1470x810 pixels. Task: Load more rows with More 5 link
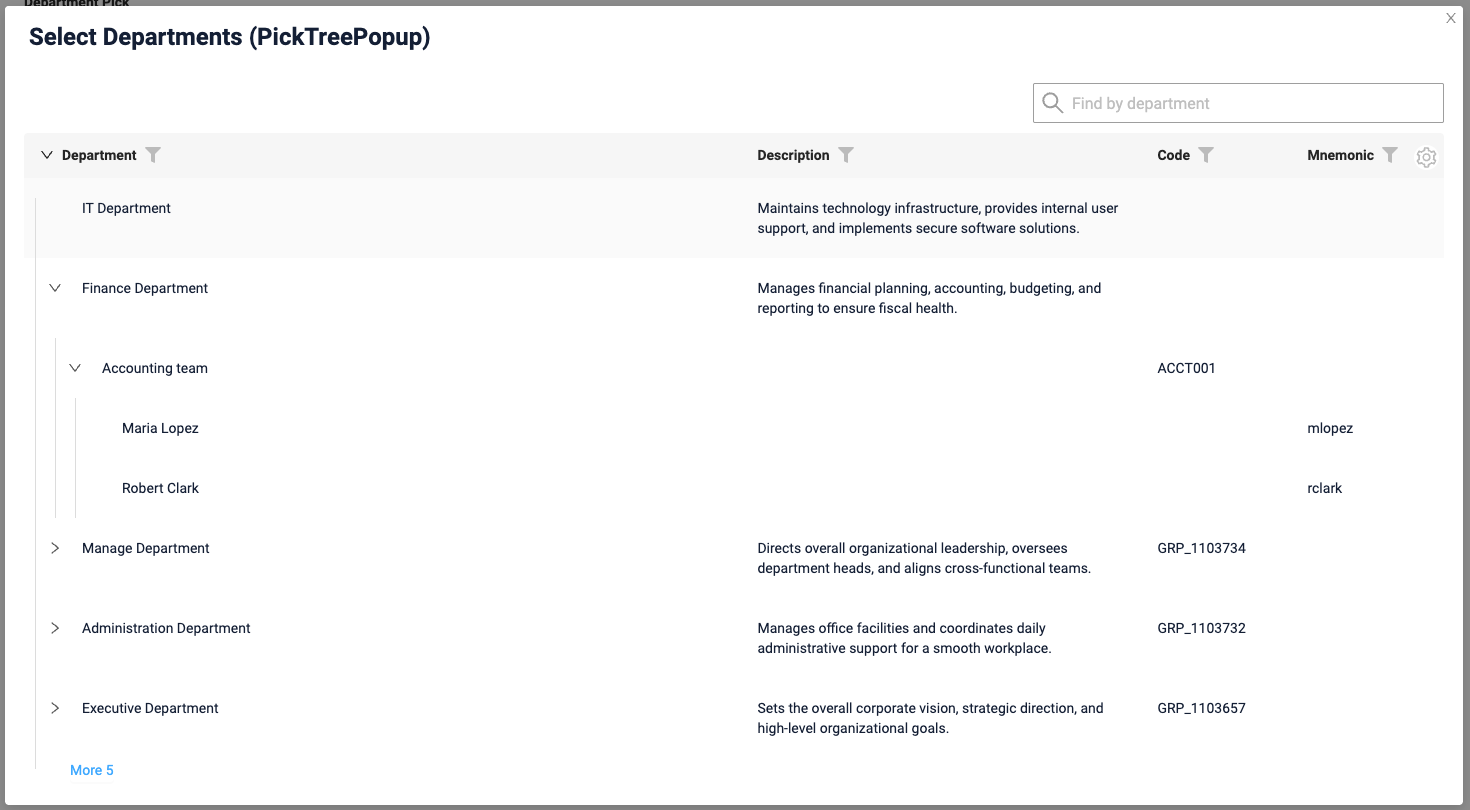click(92, 770)
